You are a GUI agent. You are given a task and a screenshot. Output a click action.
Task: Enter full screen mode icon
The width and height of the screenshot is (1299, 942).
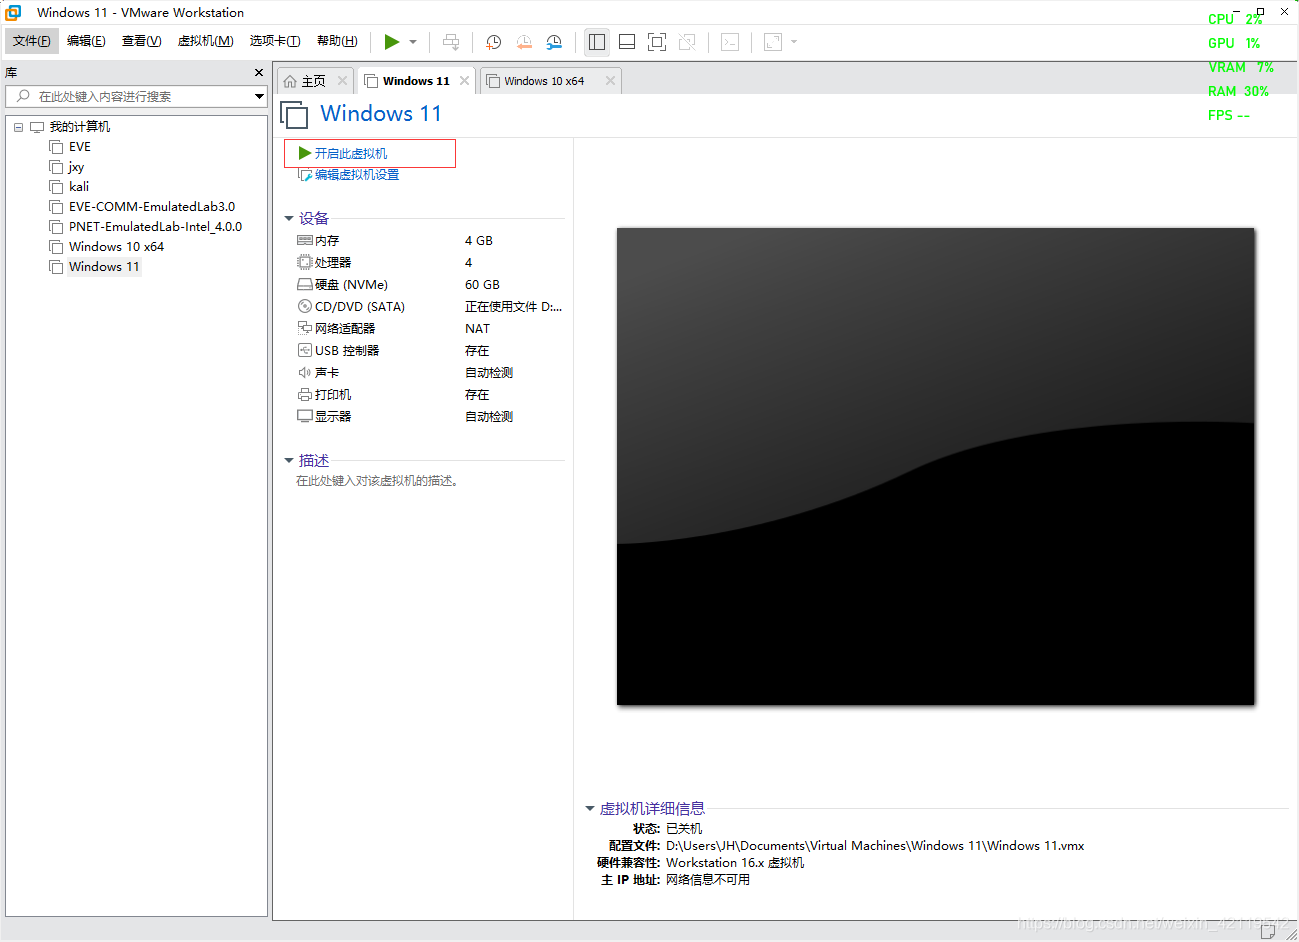(657, 42)
